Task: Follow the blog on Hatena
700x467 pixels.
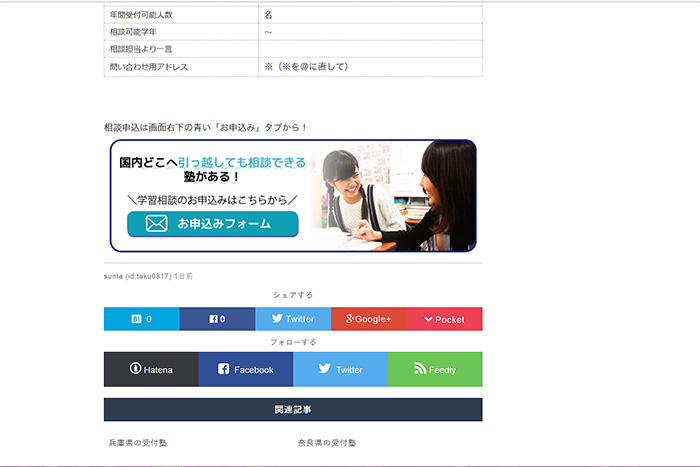Action: coord(151,369)
